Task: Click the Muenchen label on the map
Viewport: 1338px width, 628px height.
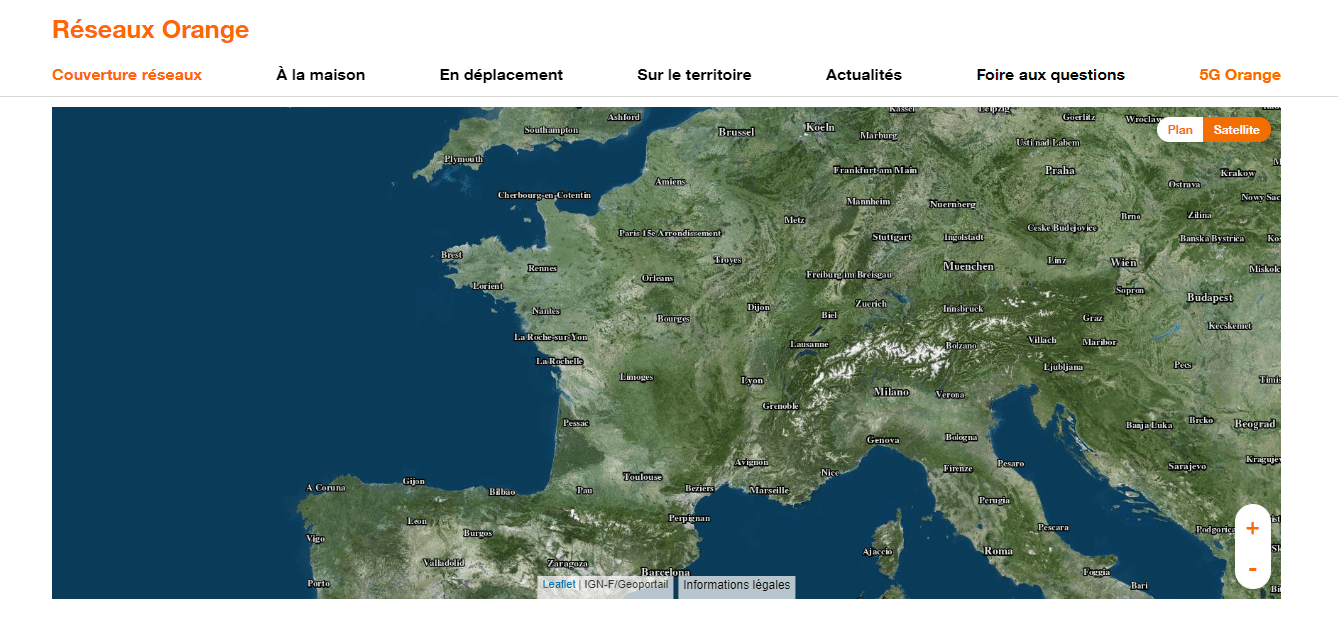Action: point(969,266)
